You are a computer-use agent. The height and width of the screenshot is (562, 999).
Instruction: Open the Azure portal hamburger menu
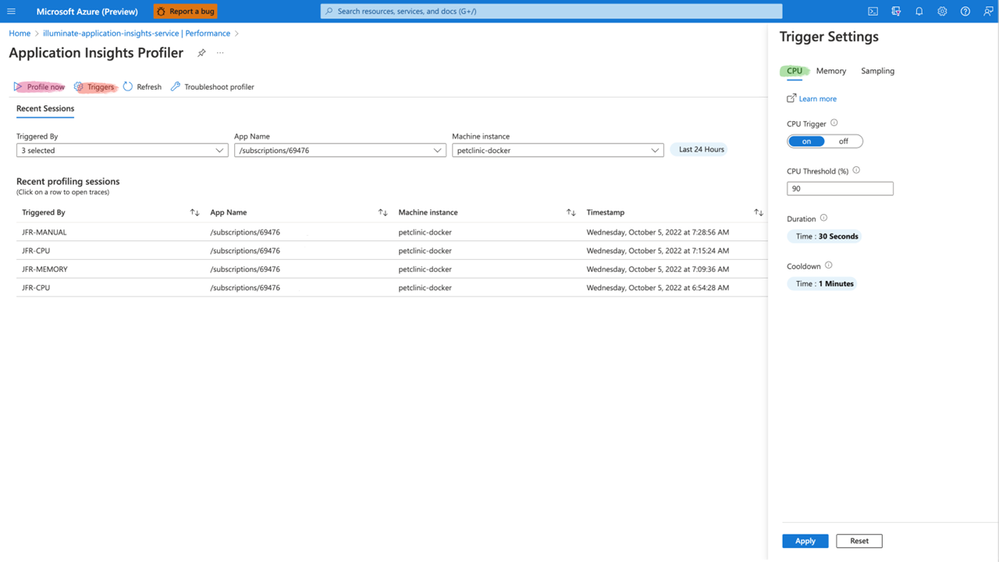pos(11,11)
